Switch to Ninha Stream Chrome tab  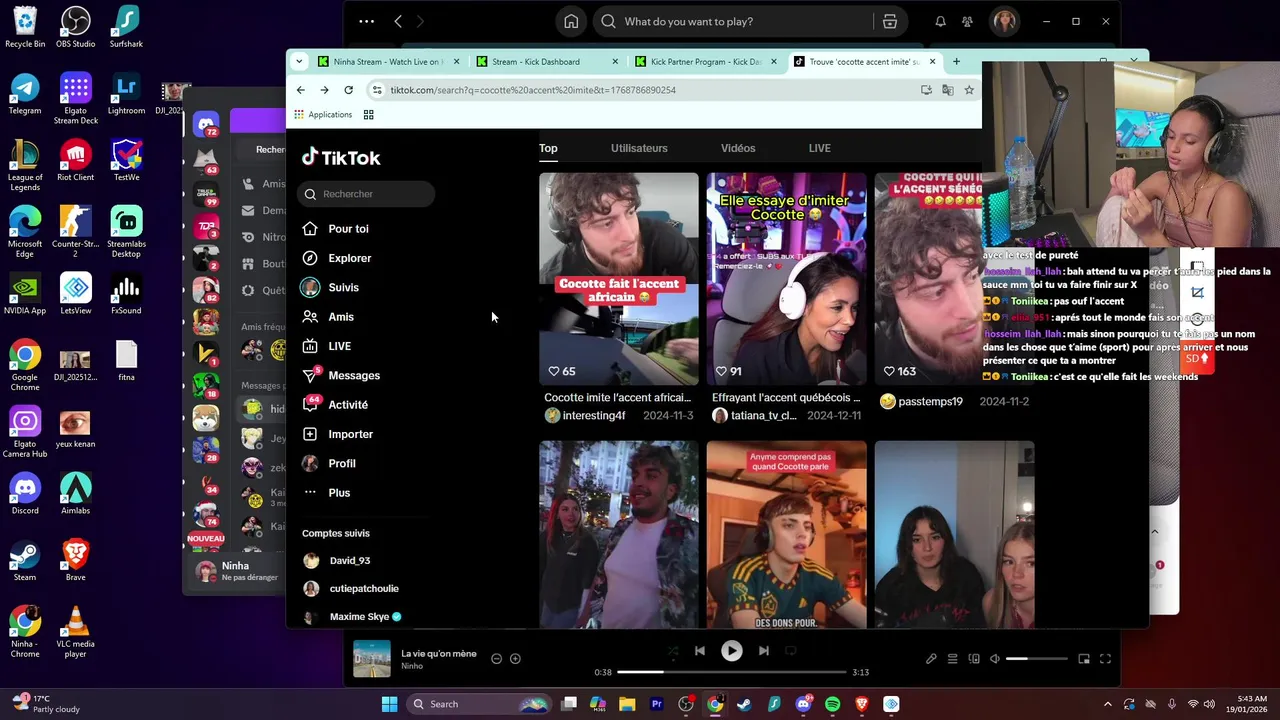click(387, 62)
